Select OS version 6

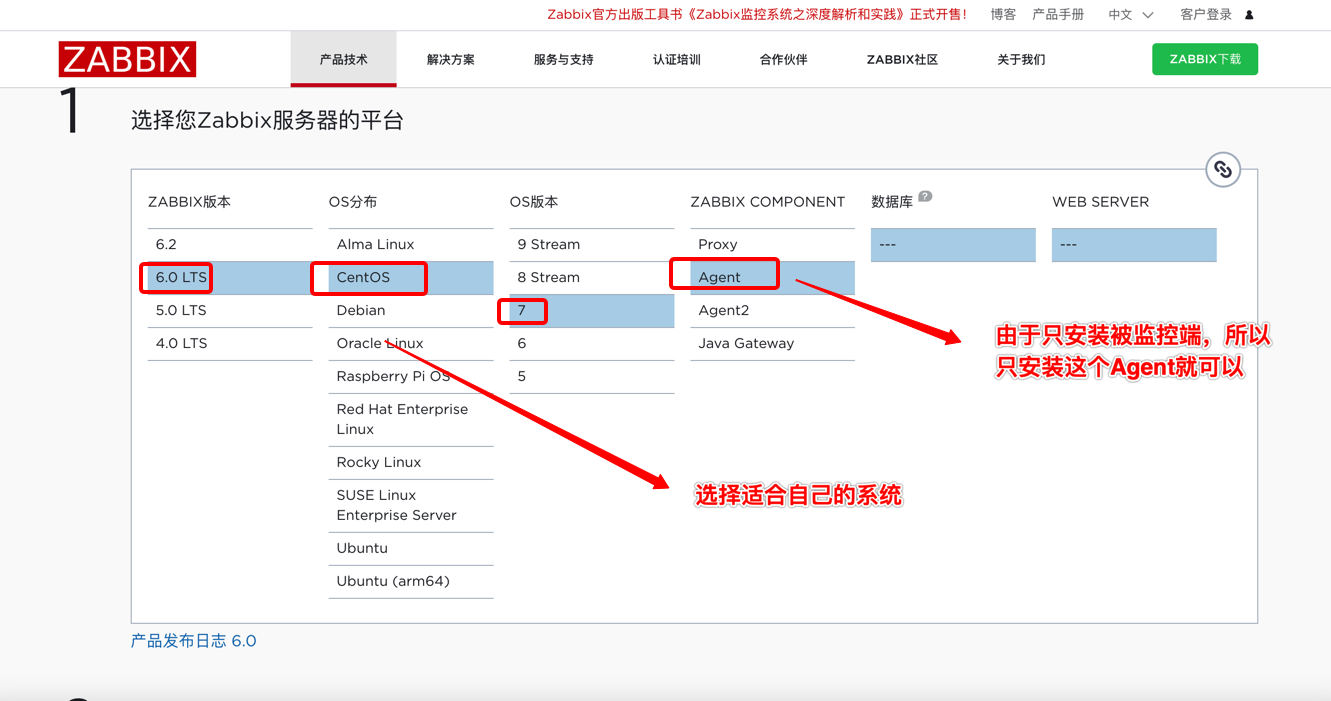click(592, 344)
